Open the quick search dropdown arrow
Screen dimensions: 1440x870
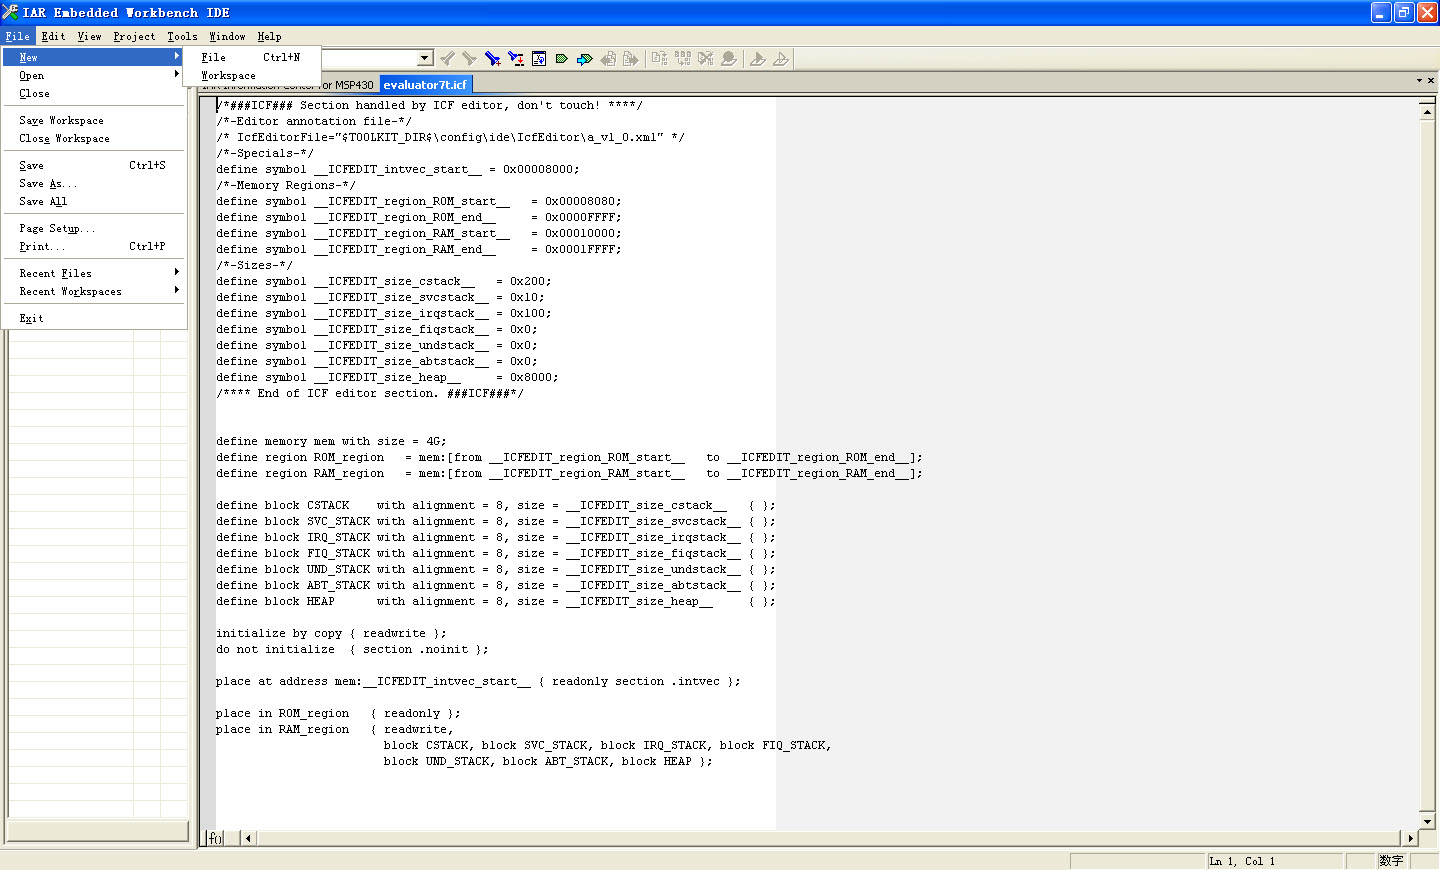(x=425, y=59)
